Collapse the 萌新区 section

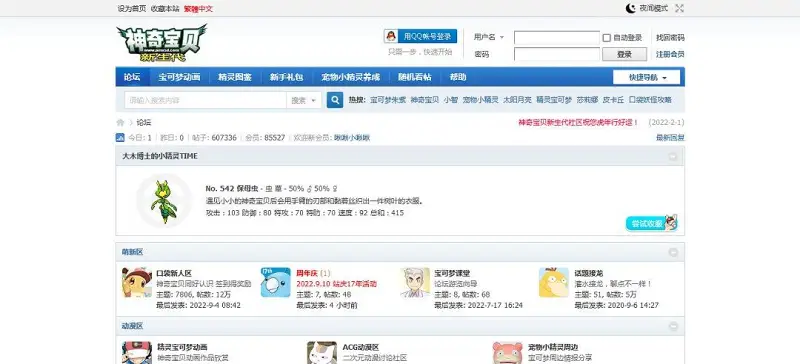point(673,252)
